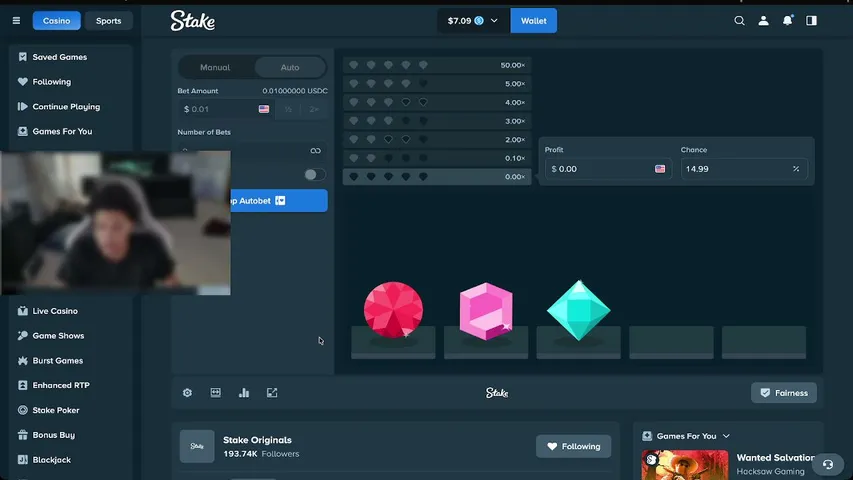This screenshot has width=853, height=480.
Task: Open live support headset icon
Action: (x=828, y=464)
